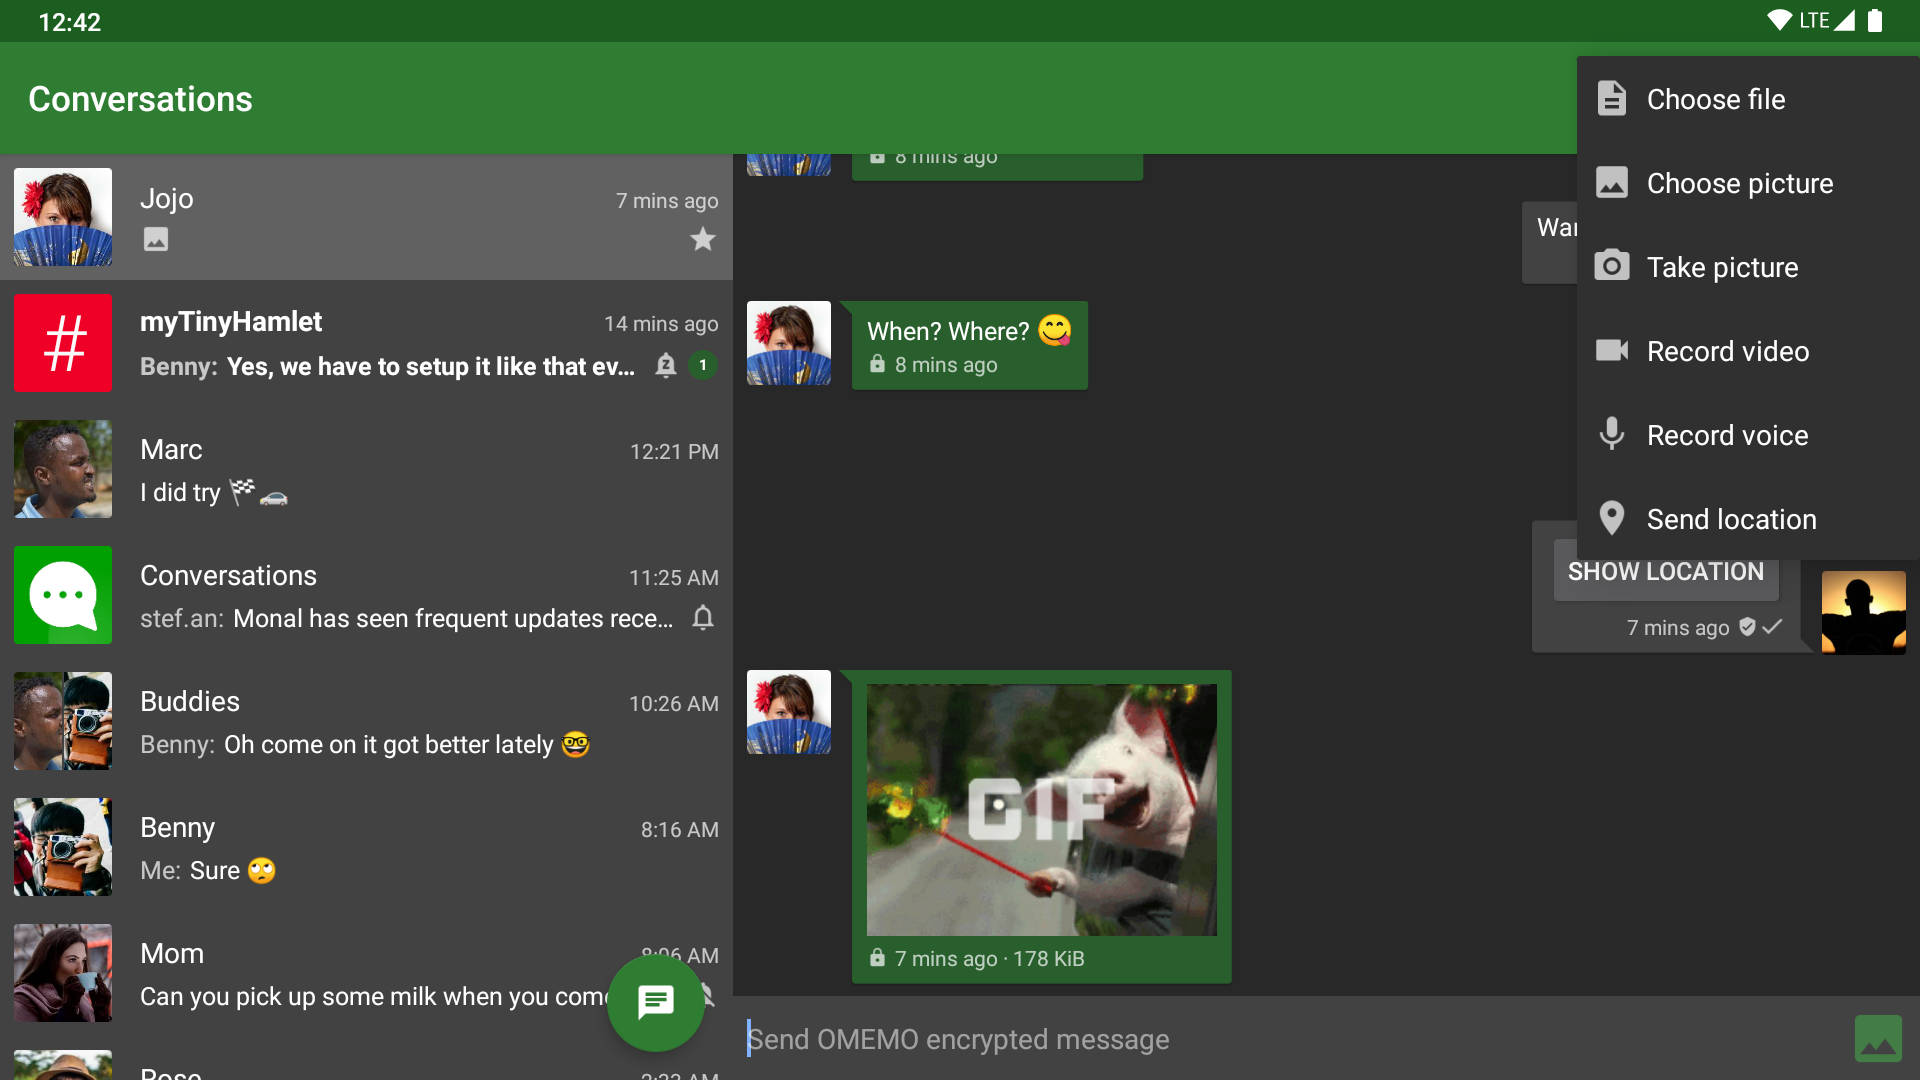The image size is (1920, 1080).
Task: Open the GIF image of the pig
Action: click(x=1041, y=809)
